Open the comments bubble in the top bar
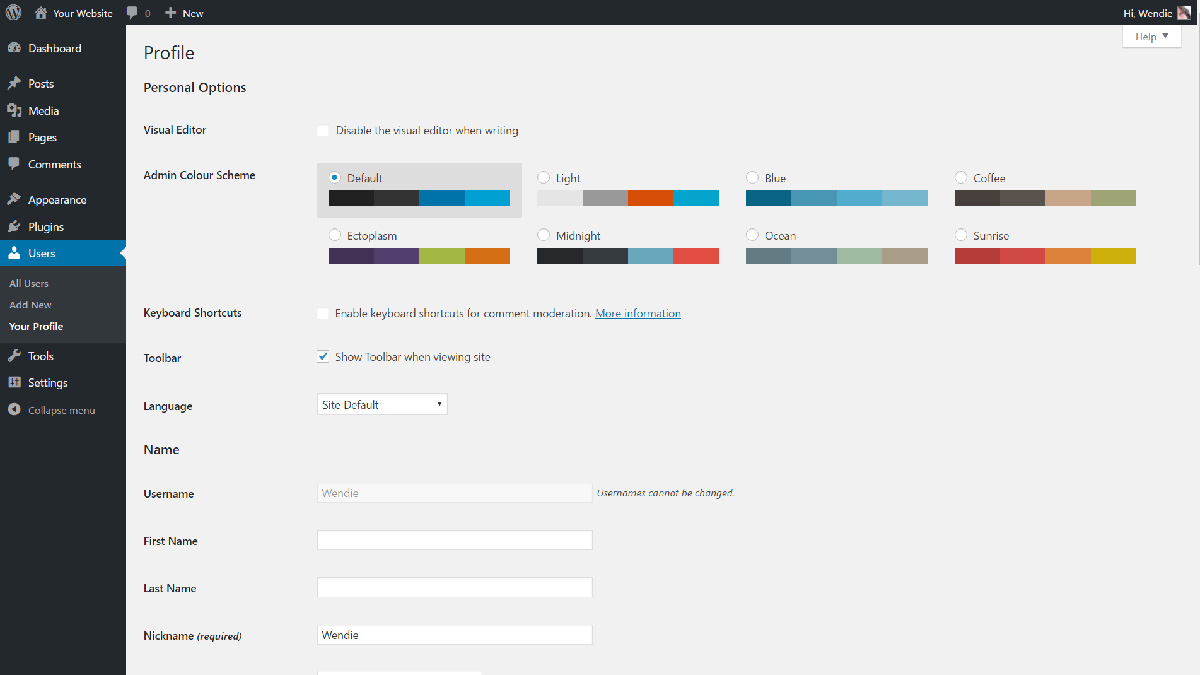 click(130, 13)
